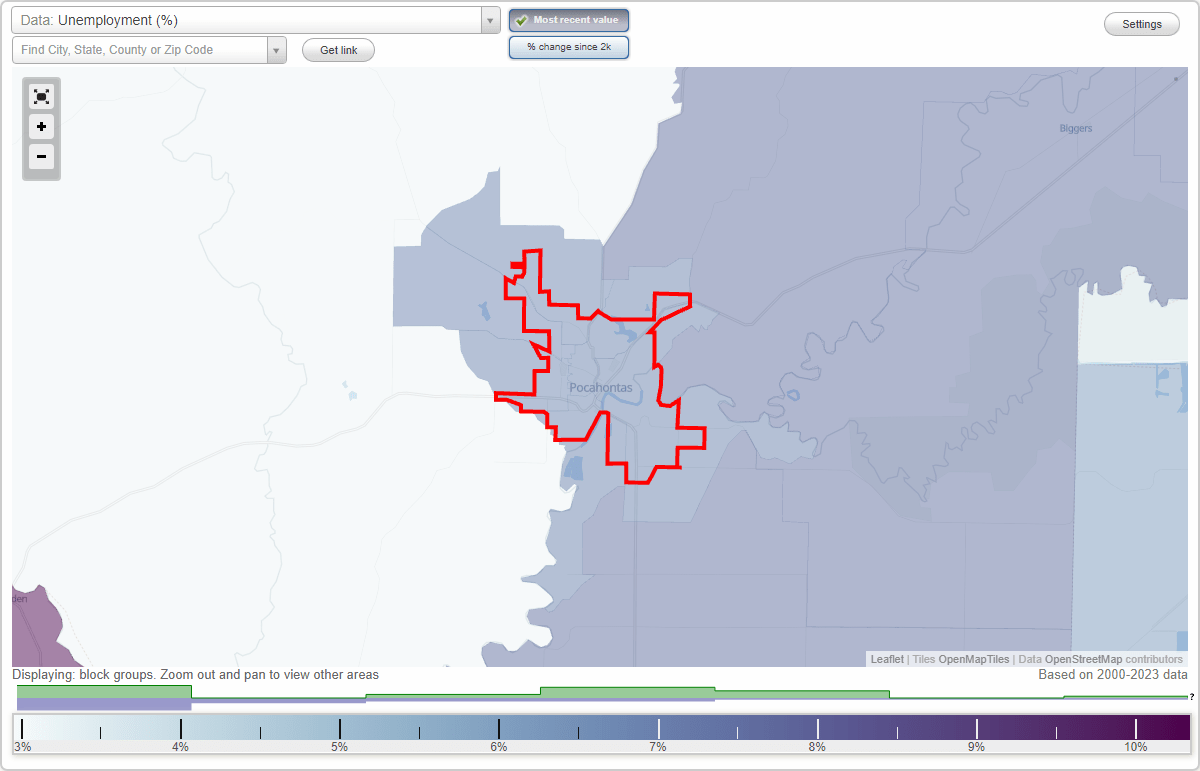Viewport: 1200px width, 771px height.
Task: Switch back to the "Most recent value" tab
Action: (569, 19)
